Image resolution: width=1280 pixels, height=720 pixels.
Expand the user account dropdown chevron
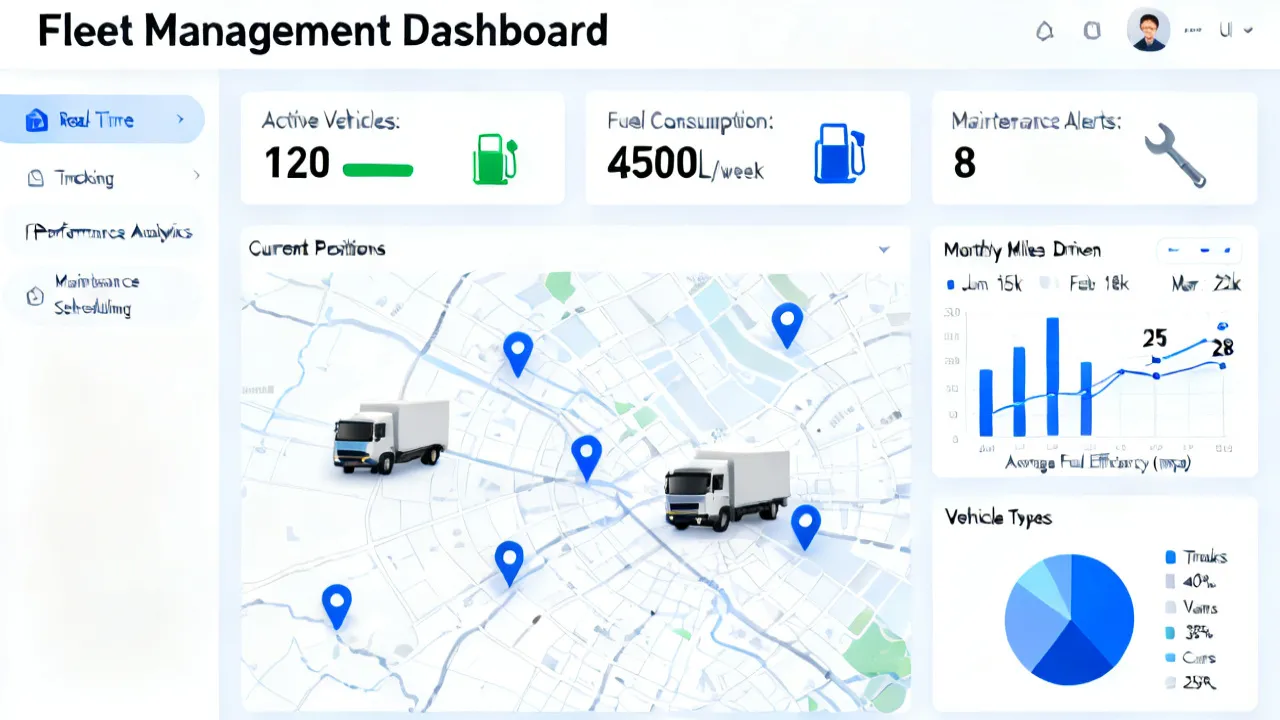tap(1248, 31)
